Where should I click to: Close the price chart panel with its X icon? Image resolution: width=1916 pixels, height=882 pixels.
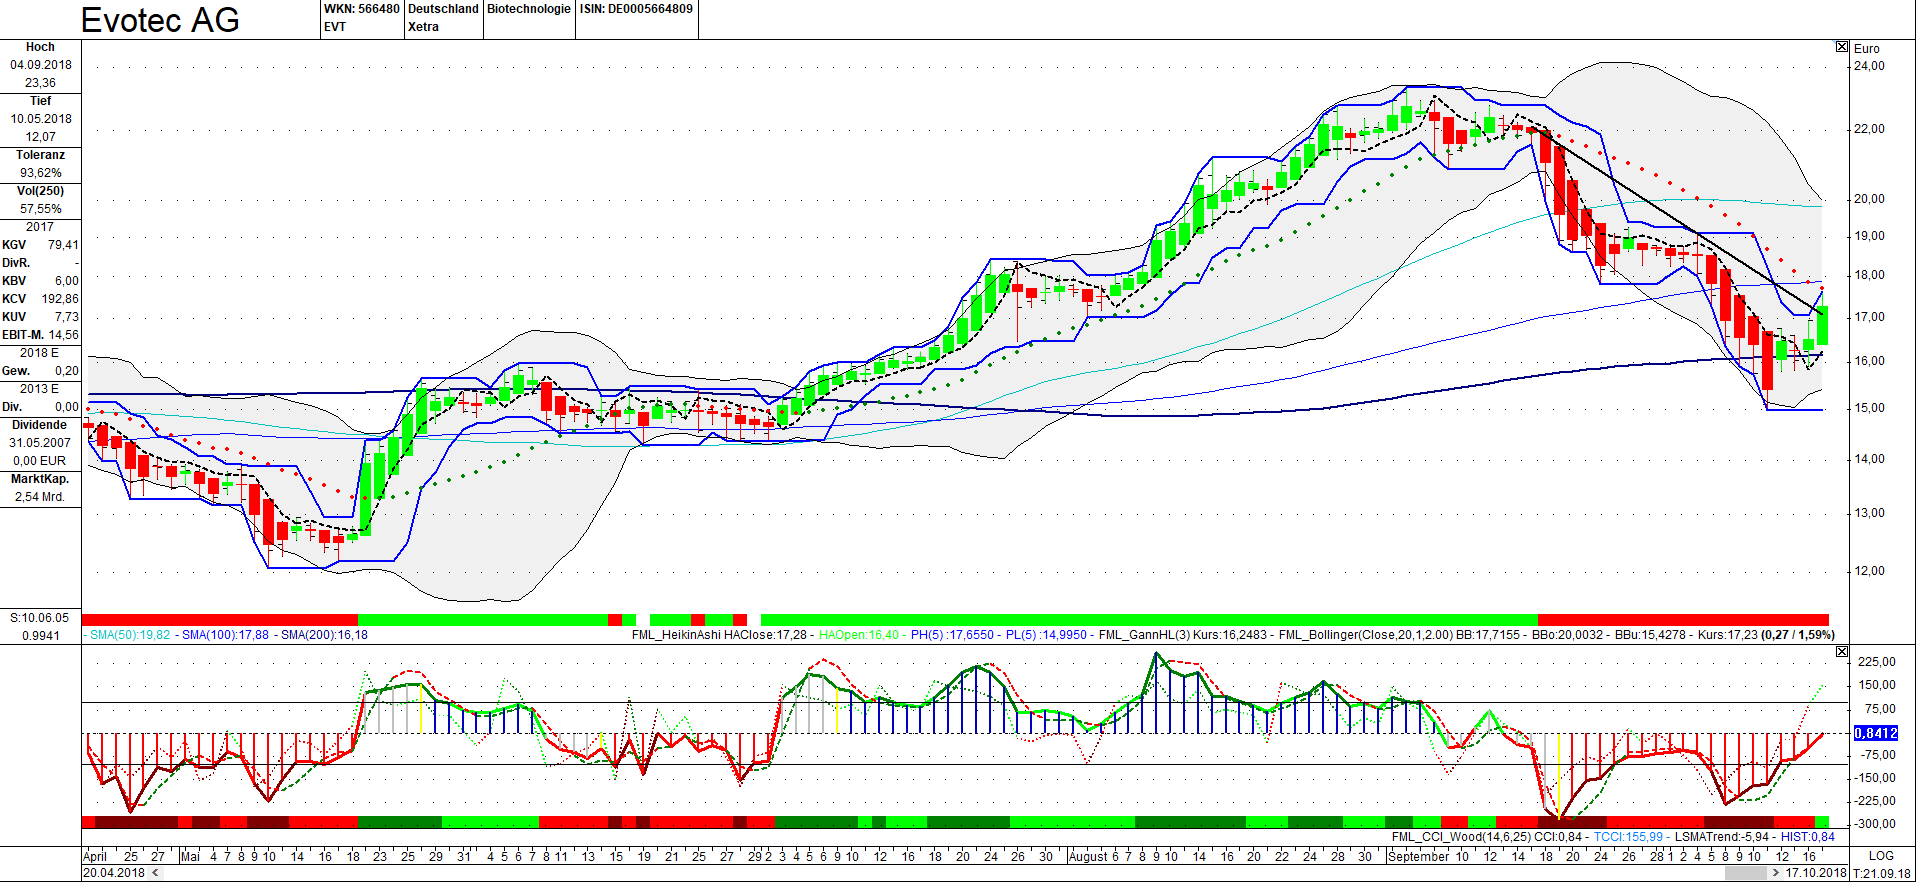[1842, 47]
